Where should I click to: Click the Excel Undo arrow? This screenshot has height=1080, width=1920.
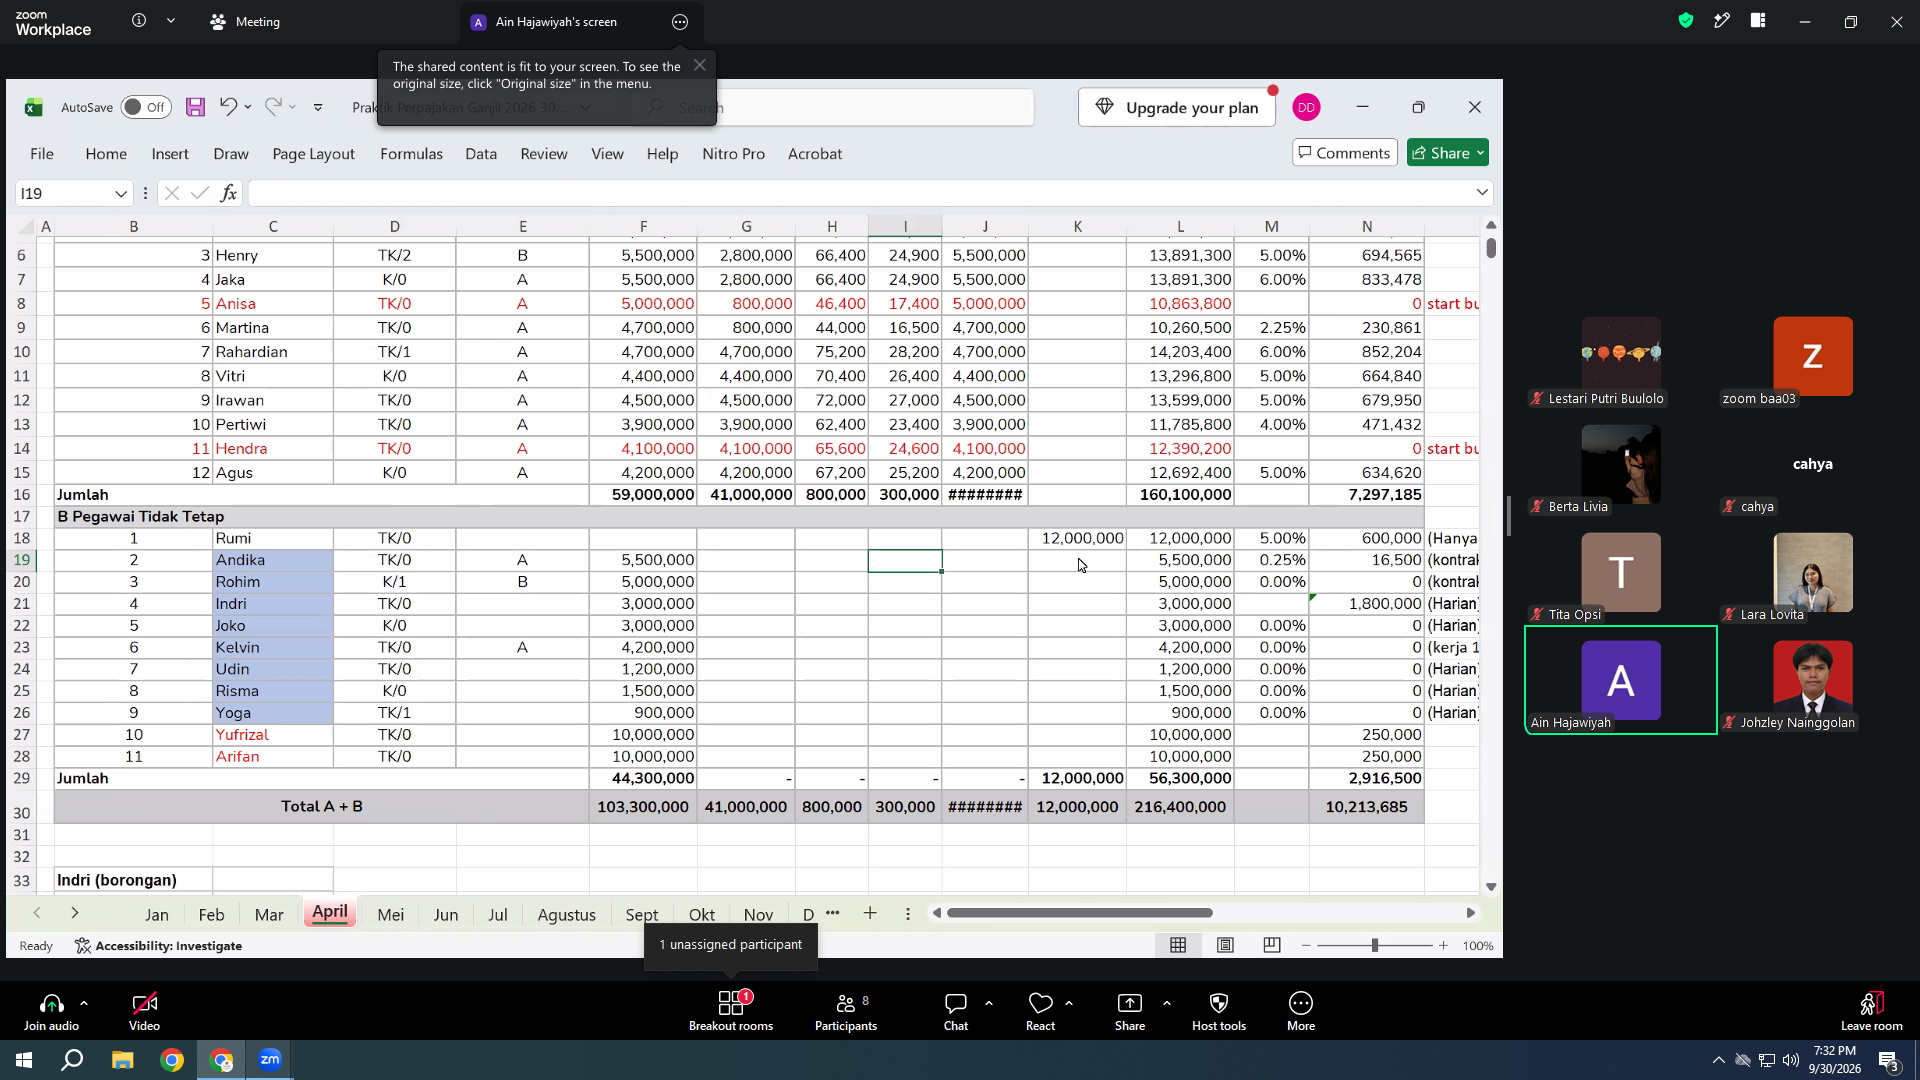(x=228, y=107)
